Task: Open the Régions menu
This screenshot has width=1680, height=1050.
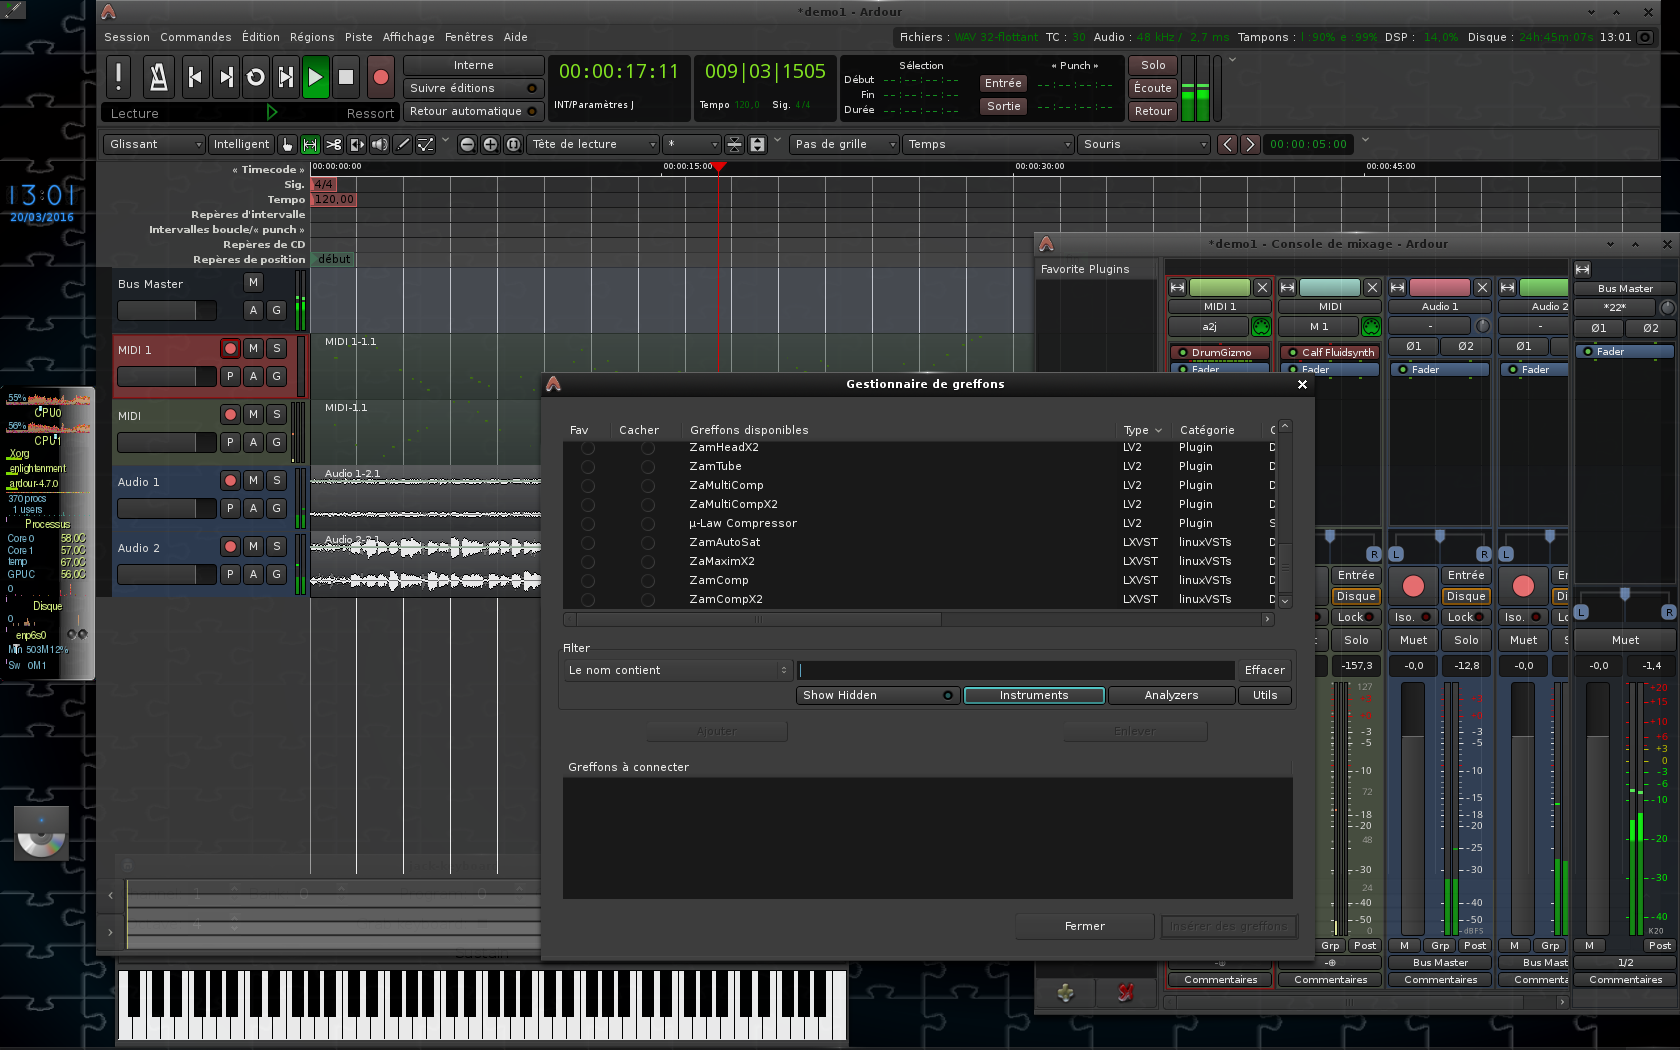Action: [312, 37]
